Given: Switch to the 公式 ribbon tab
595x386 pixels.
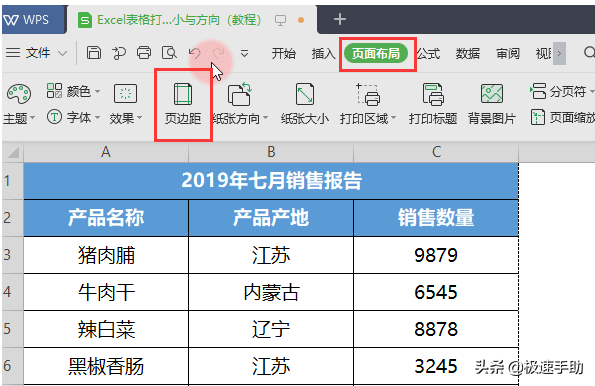Looking at the screenshot, I should click(428, 54).
